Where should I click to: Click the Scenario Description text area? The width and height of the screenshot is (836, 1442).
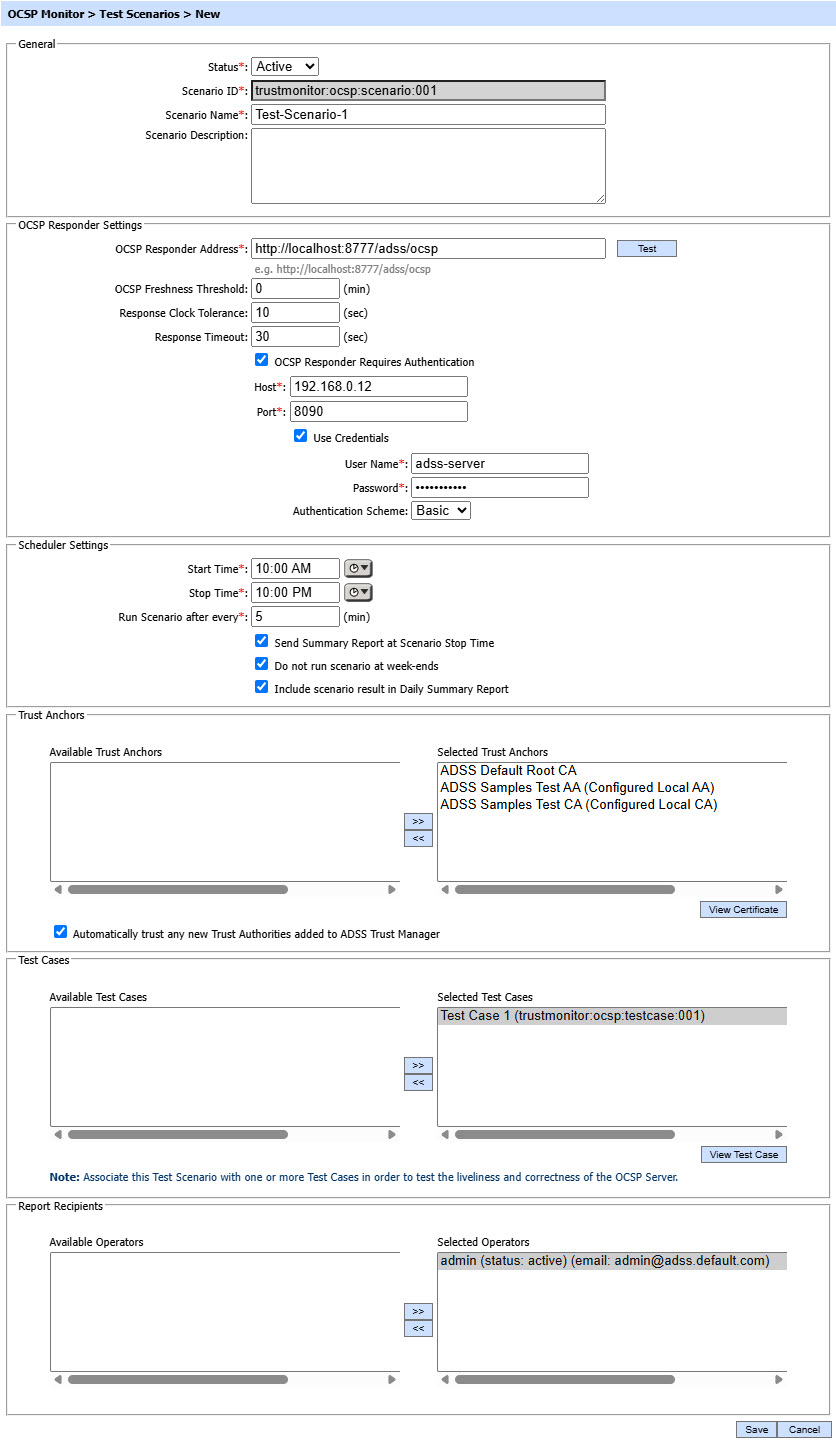click(428, 166)
